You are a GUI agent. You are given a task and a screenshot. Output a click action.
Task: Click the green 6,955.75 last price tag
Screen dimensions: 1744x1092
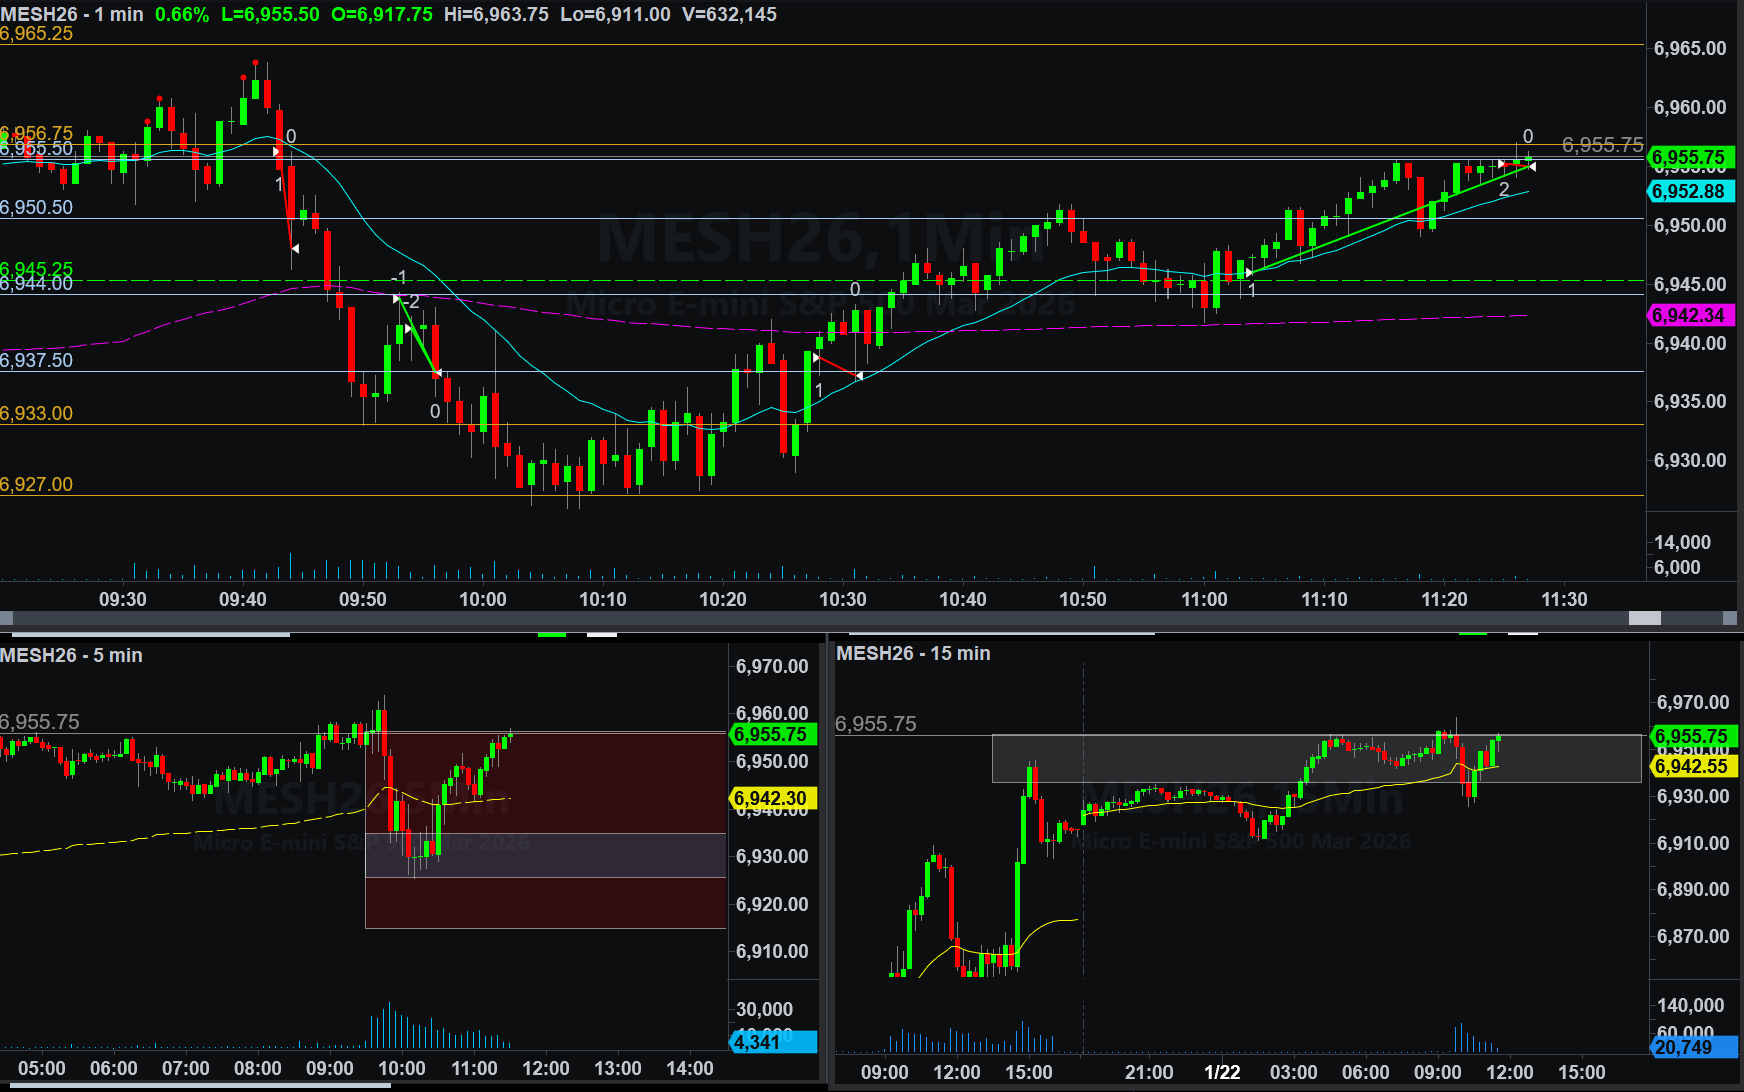point(1689,157)
